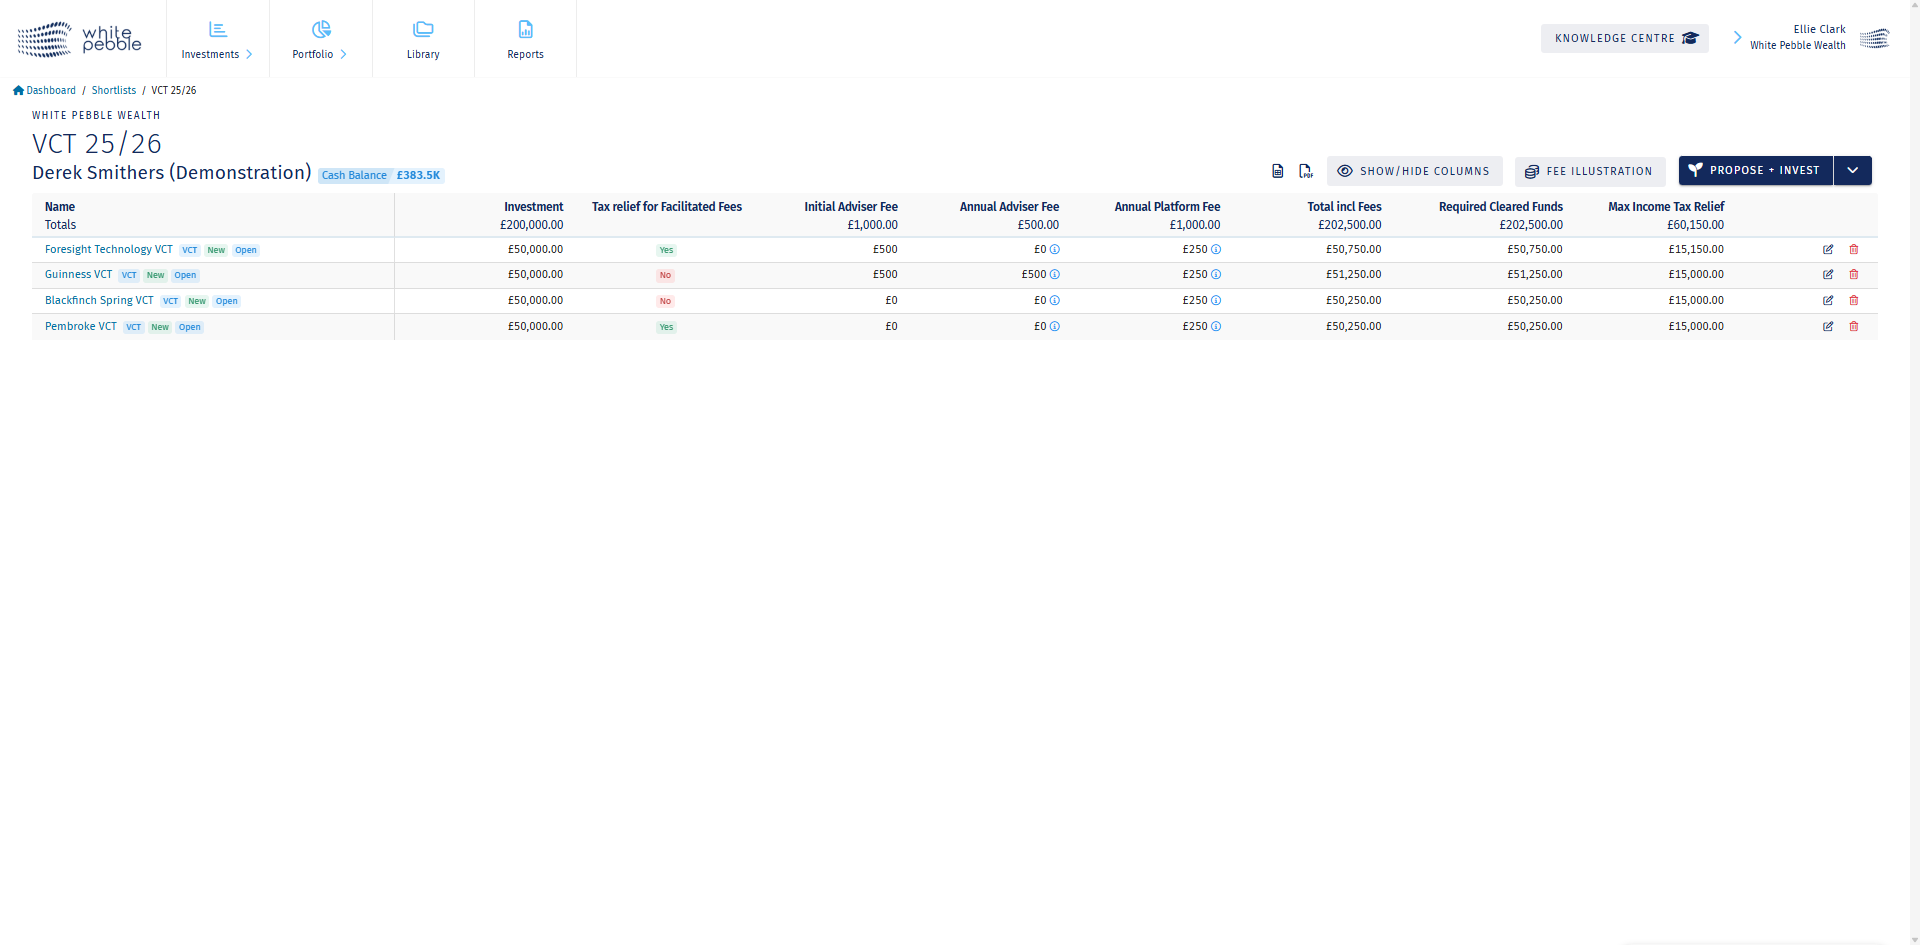Toggle the Yes tax relief badge for Foresight

click(666, 250)
